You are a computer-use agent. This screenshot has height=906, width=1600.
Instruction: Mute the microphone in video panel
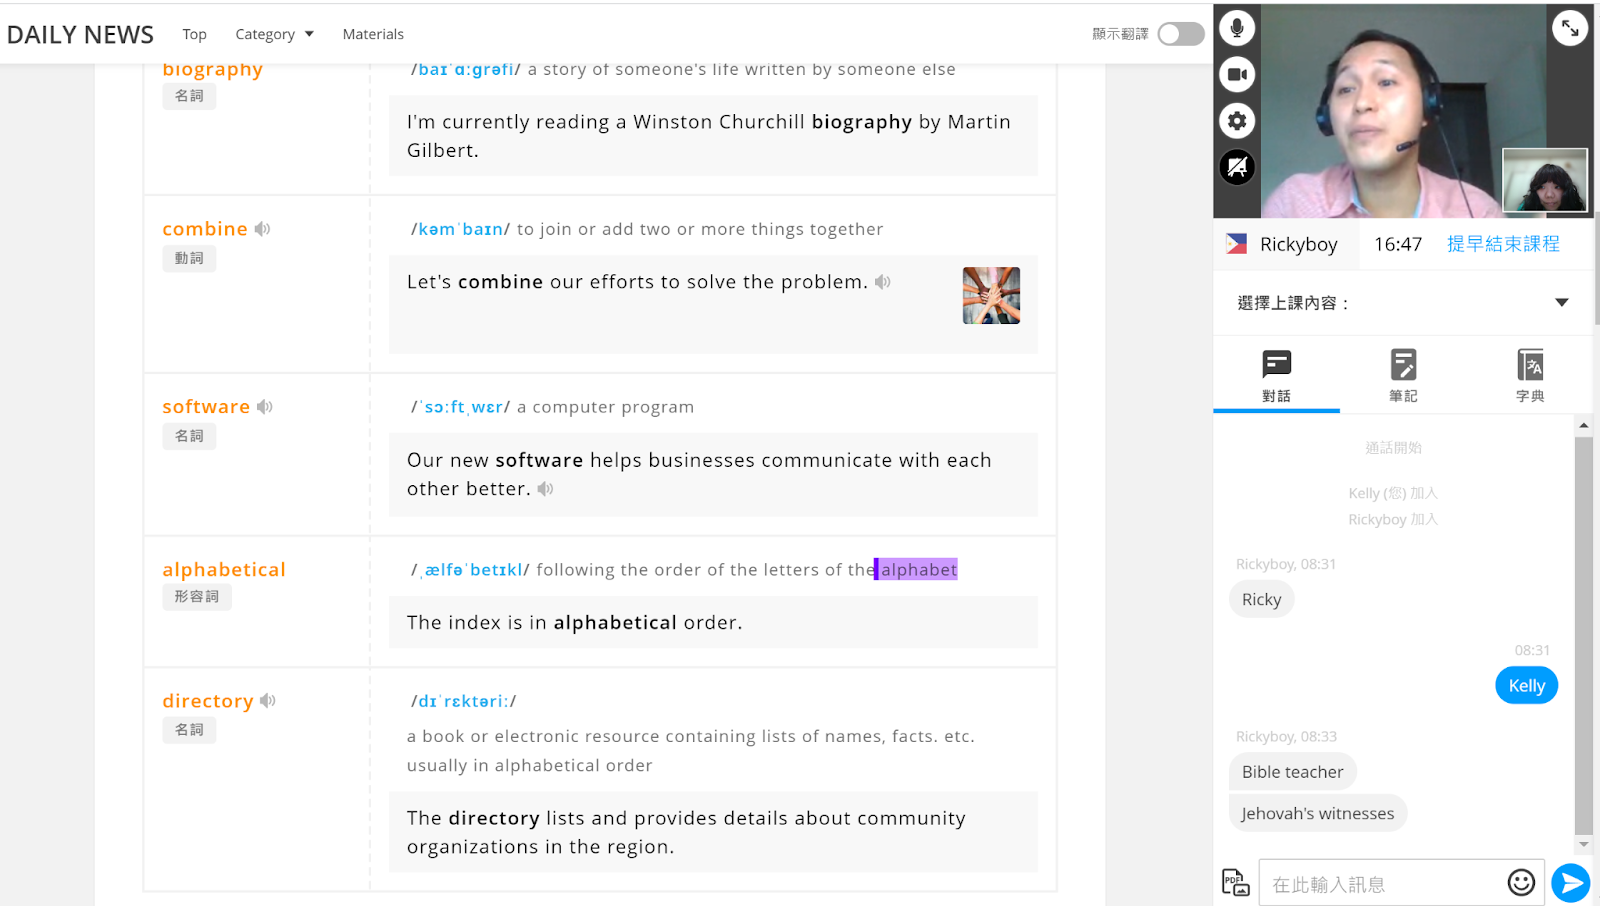click(1237, 28)
